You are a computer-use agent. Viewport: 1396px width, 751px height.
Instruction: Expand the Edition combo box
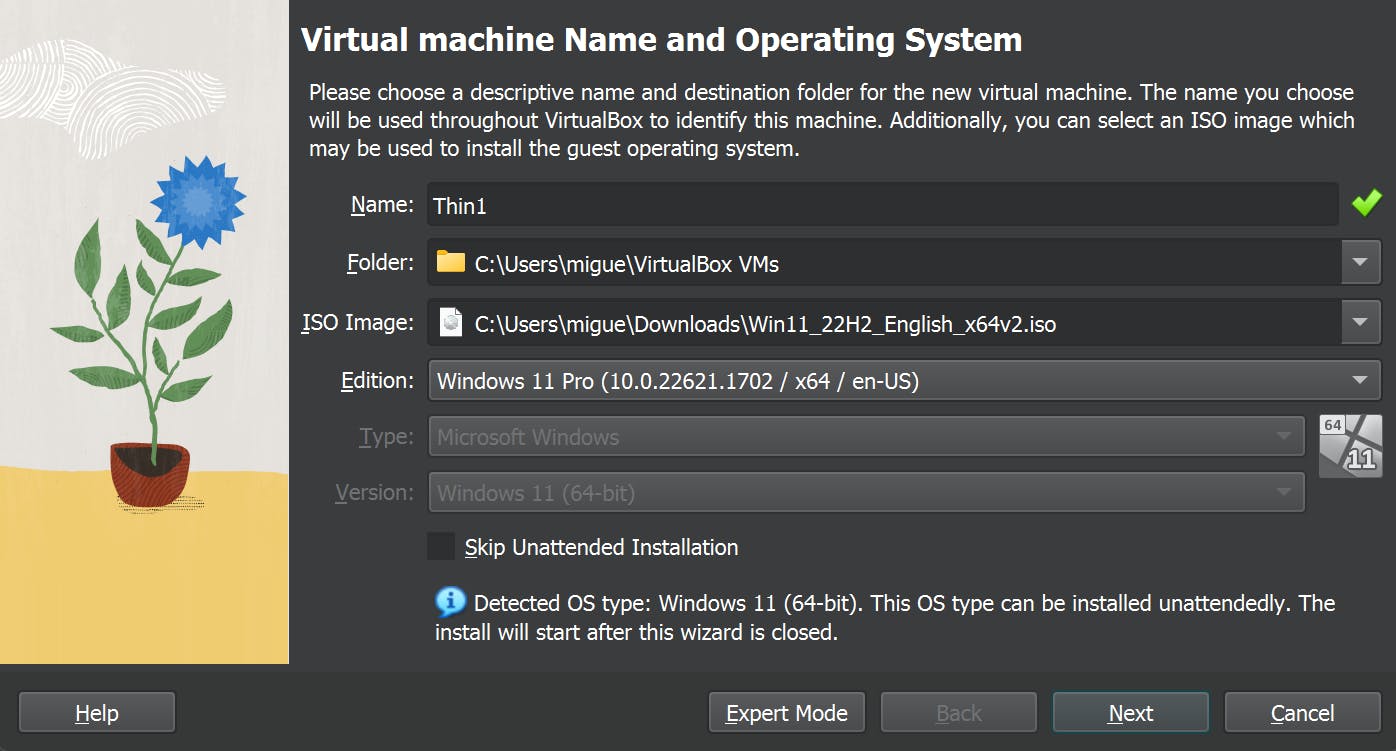point(904,380)
